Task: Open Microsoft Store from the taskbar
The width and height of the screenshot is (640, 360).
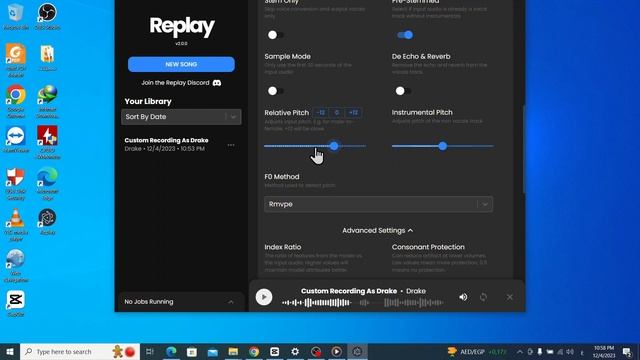Action: click(x=192, y=351)
